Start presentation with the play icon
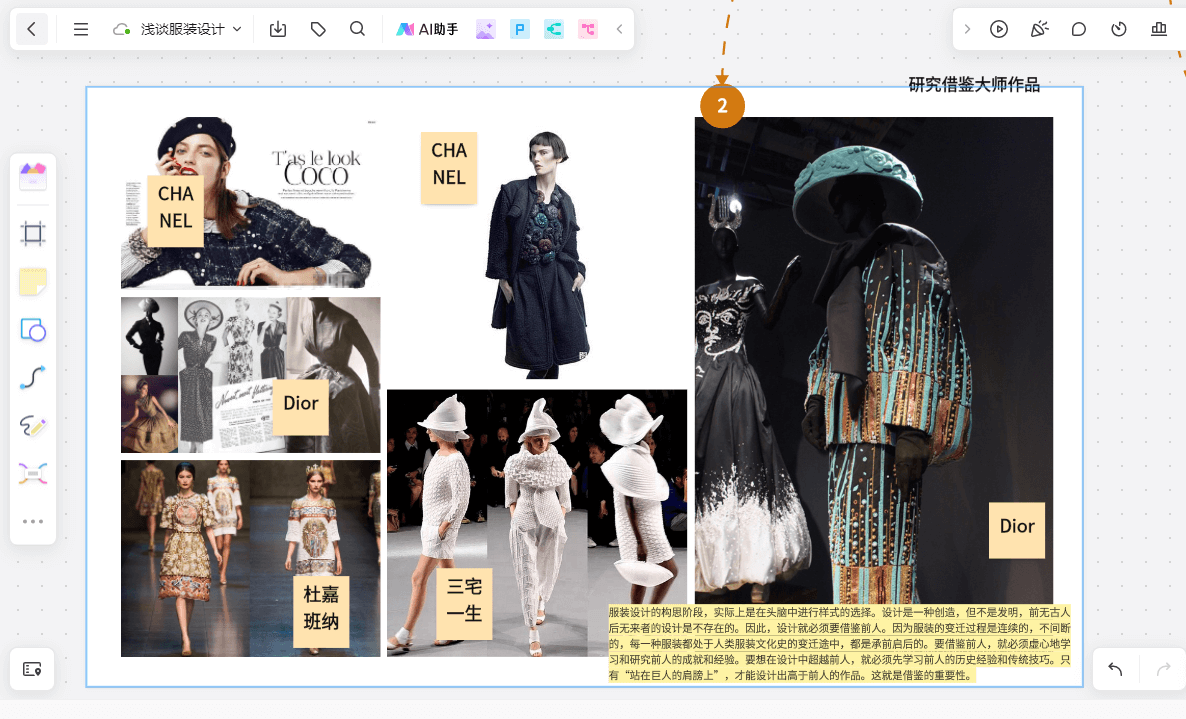Screen dimensions: 1186x719 point(999,29)
